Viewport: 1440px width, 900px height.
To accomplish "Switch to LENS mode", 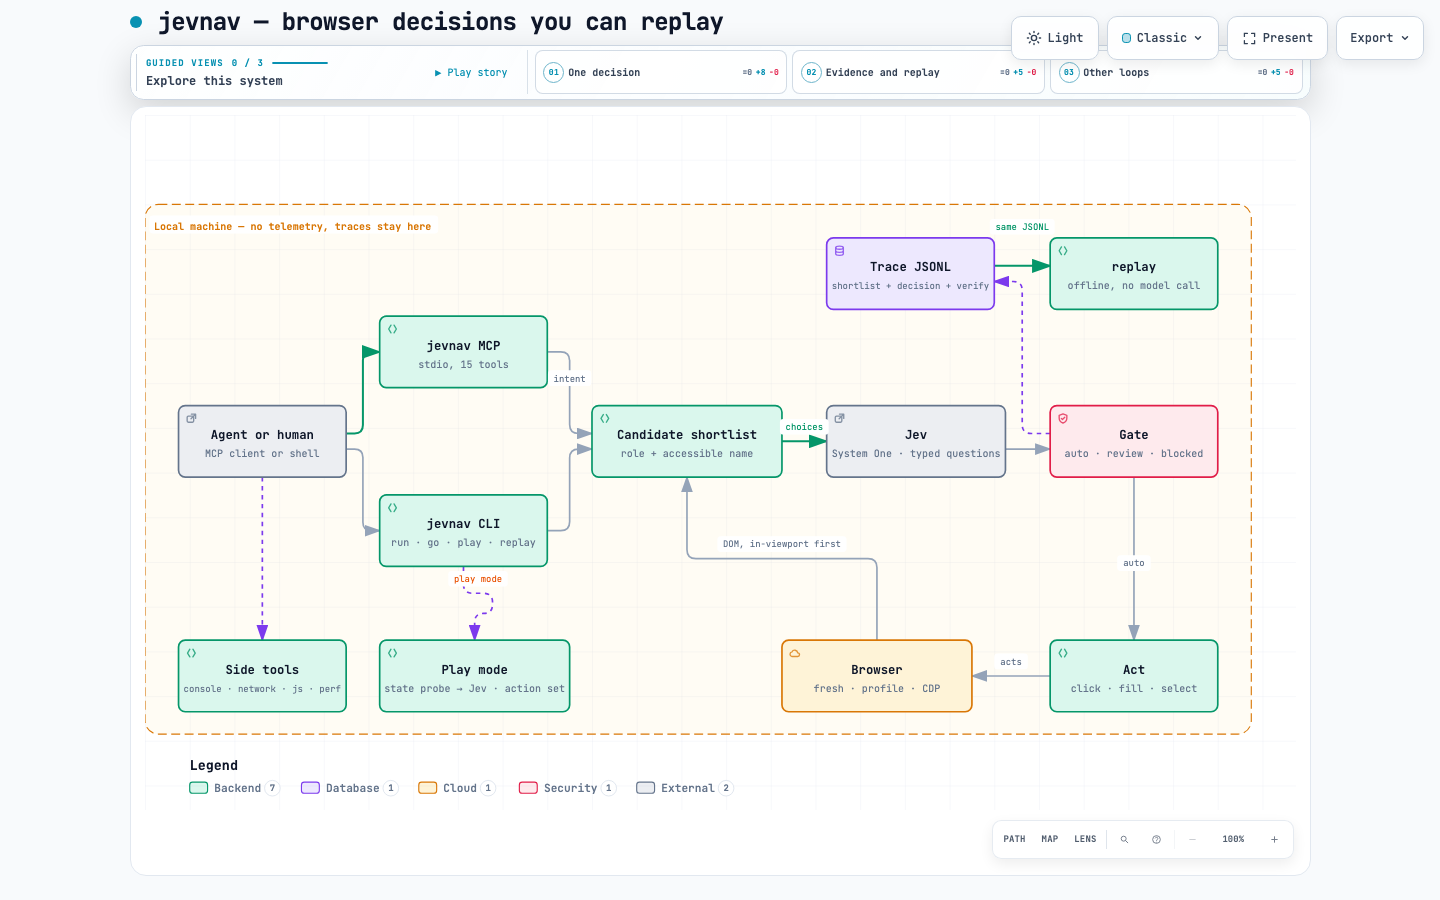I will pyautogui.click(x=1085, y=839).
